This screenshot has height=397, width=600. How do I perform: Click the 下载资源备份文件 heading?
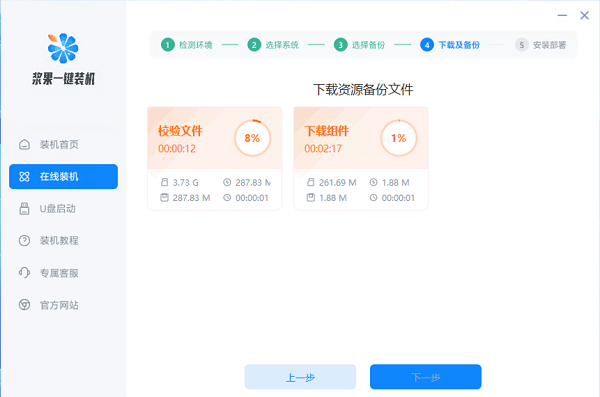point(363,90)
